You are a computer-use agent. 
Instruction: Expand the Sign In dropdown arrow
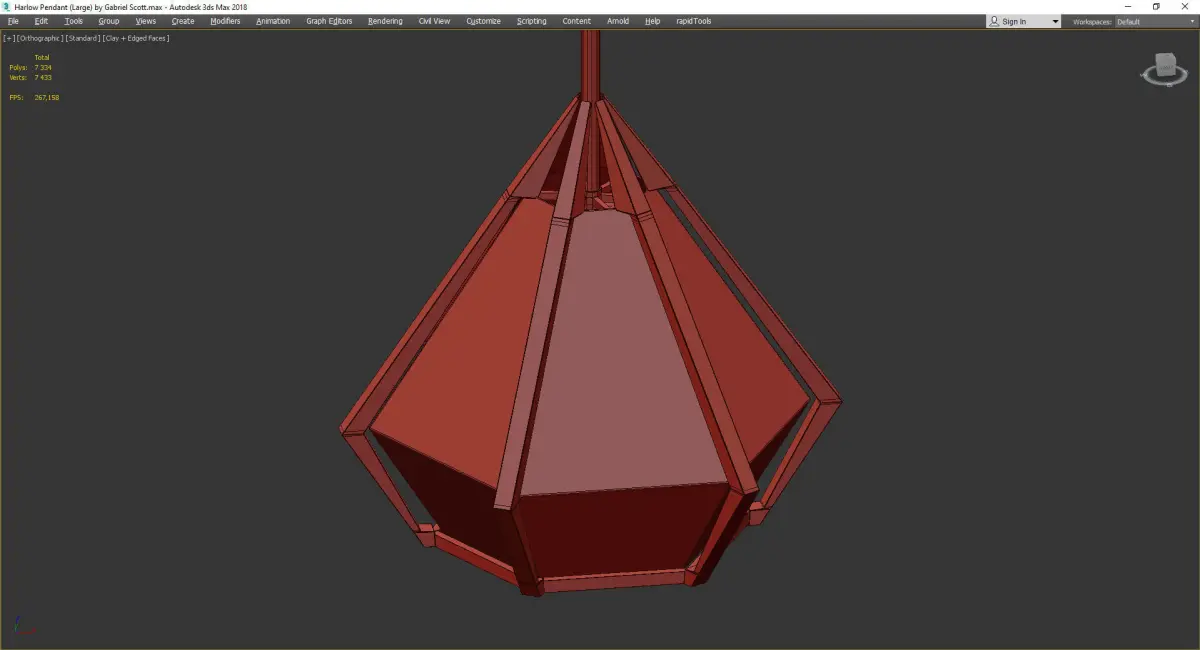click(x=1055, y=21)
